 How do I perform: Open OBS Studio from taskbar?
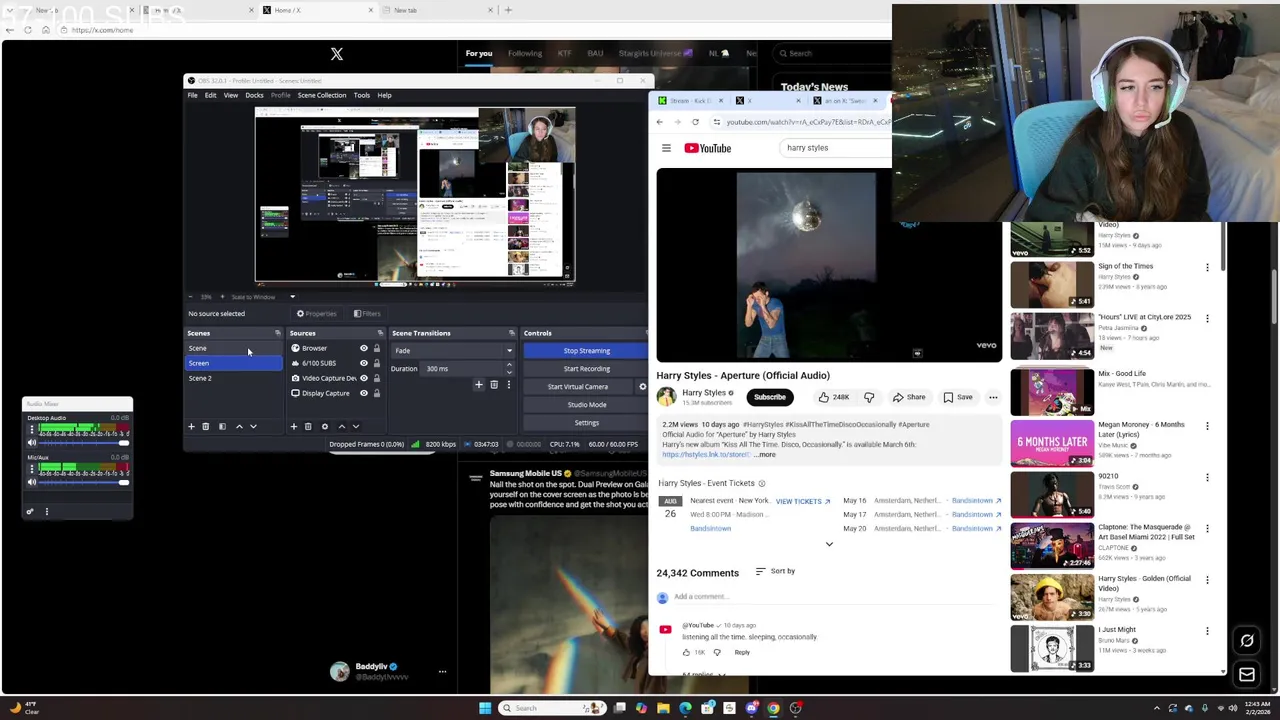pos(795,708)
